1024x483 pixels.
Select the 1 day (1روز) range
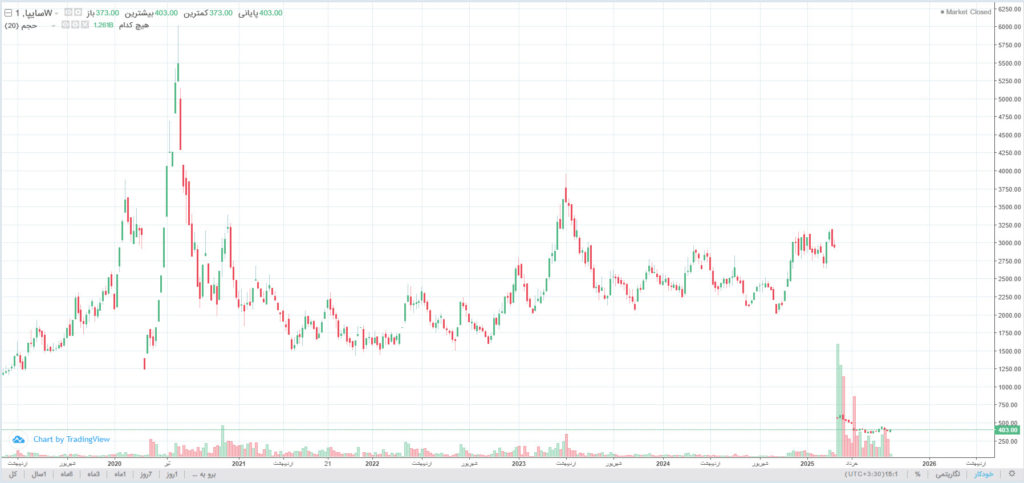tap(170, 474)
